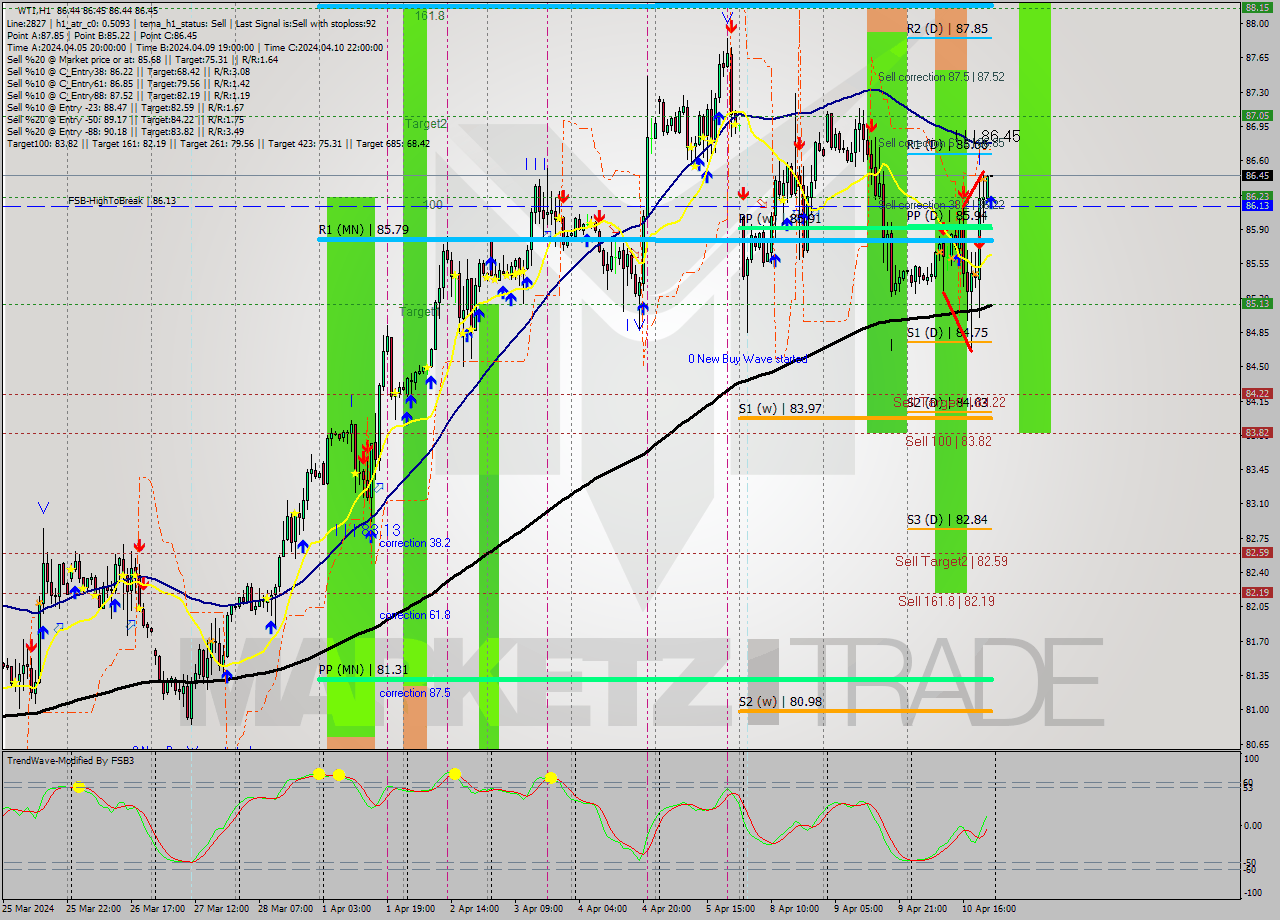The width and height of the screenshot is (1280, 920).
Task: Select the '0 New Buy Wave started' annotation
Action: tap(747, 358)
